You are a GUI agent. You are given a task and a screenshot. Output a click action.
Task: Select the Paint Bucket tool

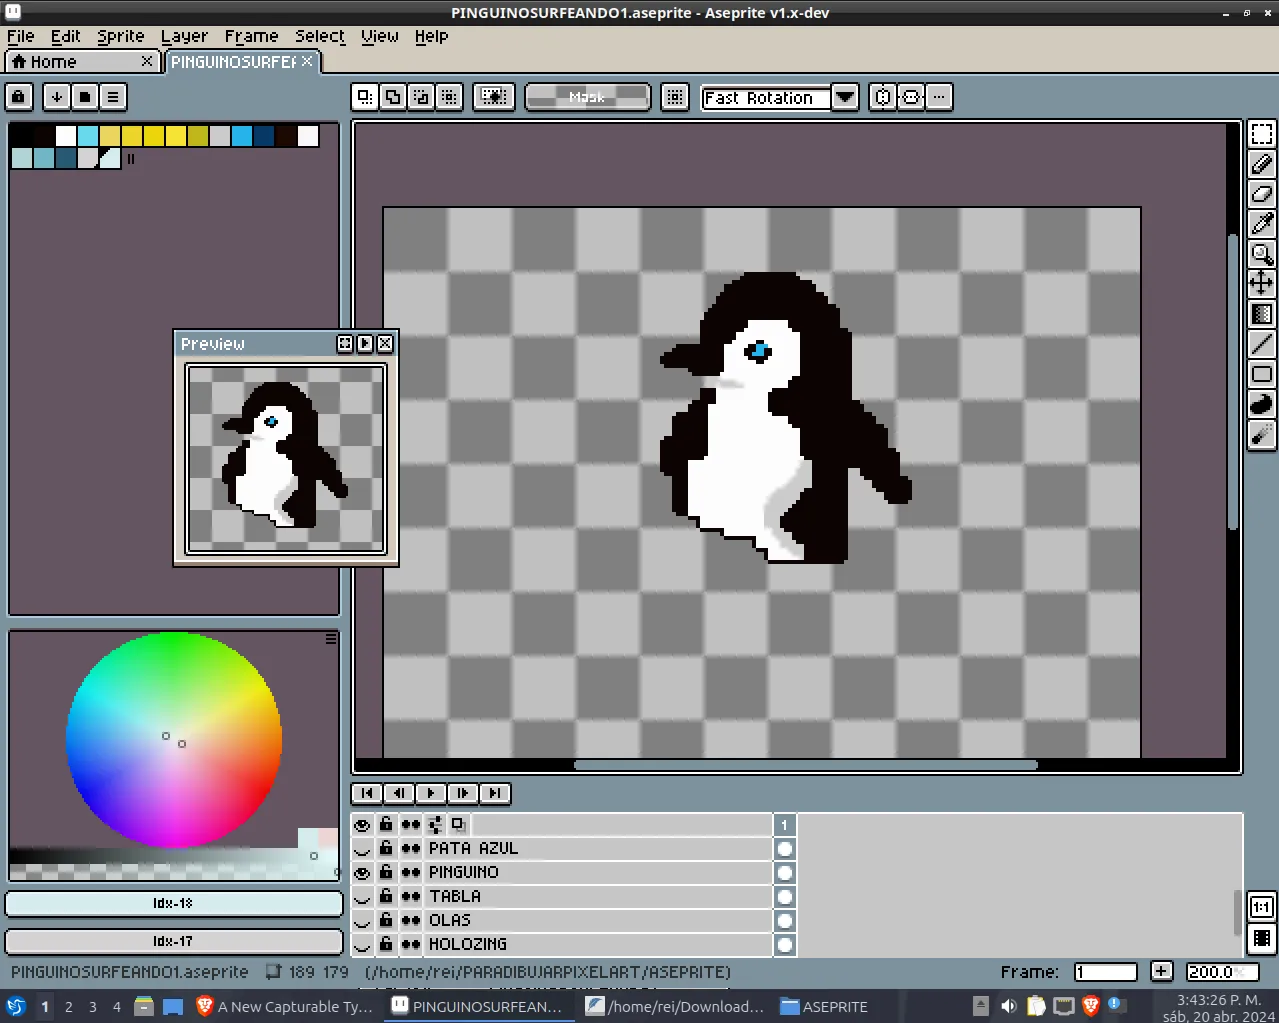pos(1262,314)
